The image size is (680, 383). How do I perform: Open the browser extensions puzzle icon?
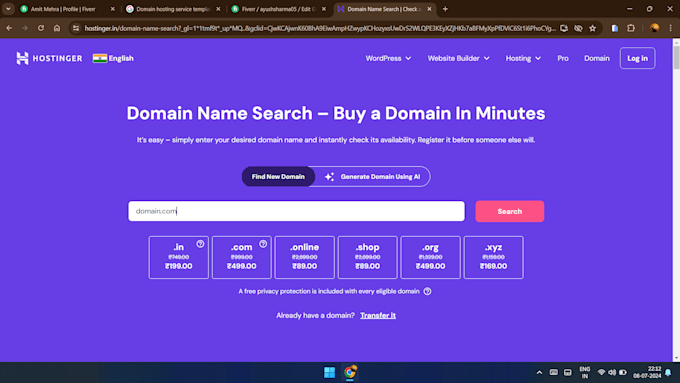tap(631, 28)
